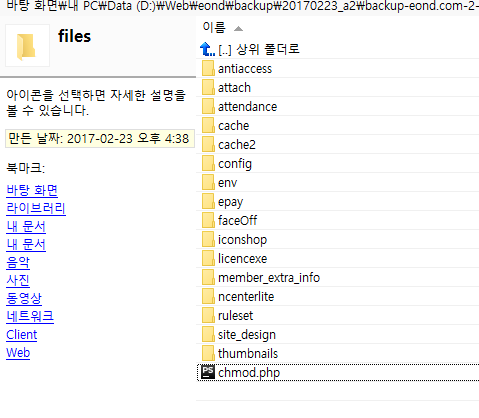Click the ruleset folder icon

[x=208, y=315]
